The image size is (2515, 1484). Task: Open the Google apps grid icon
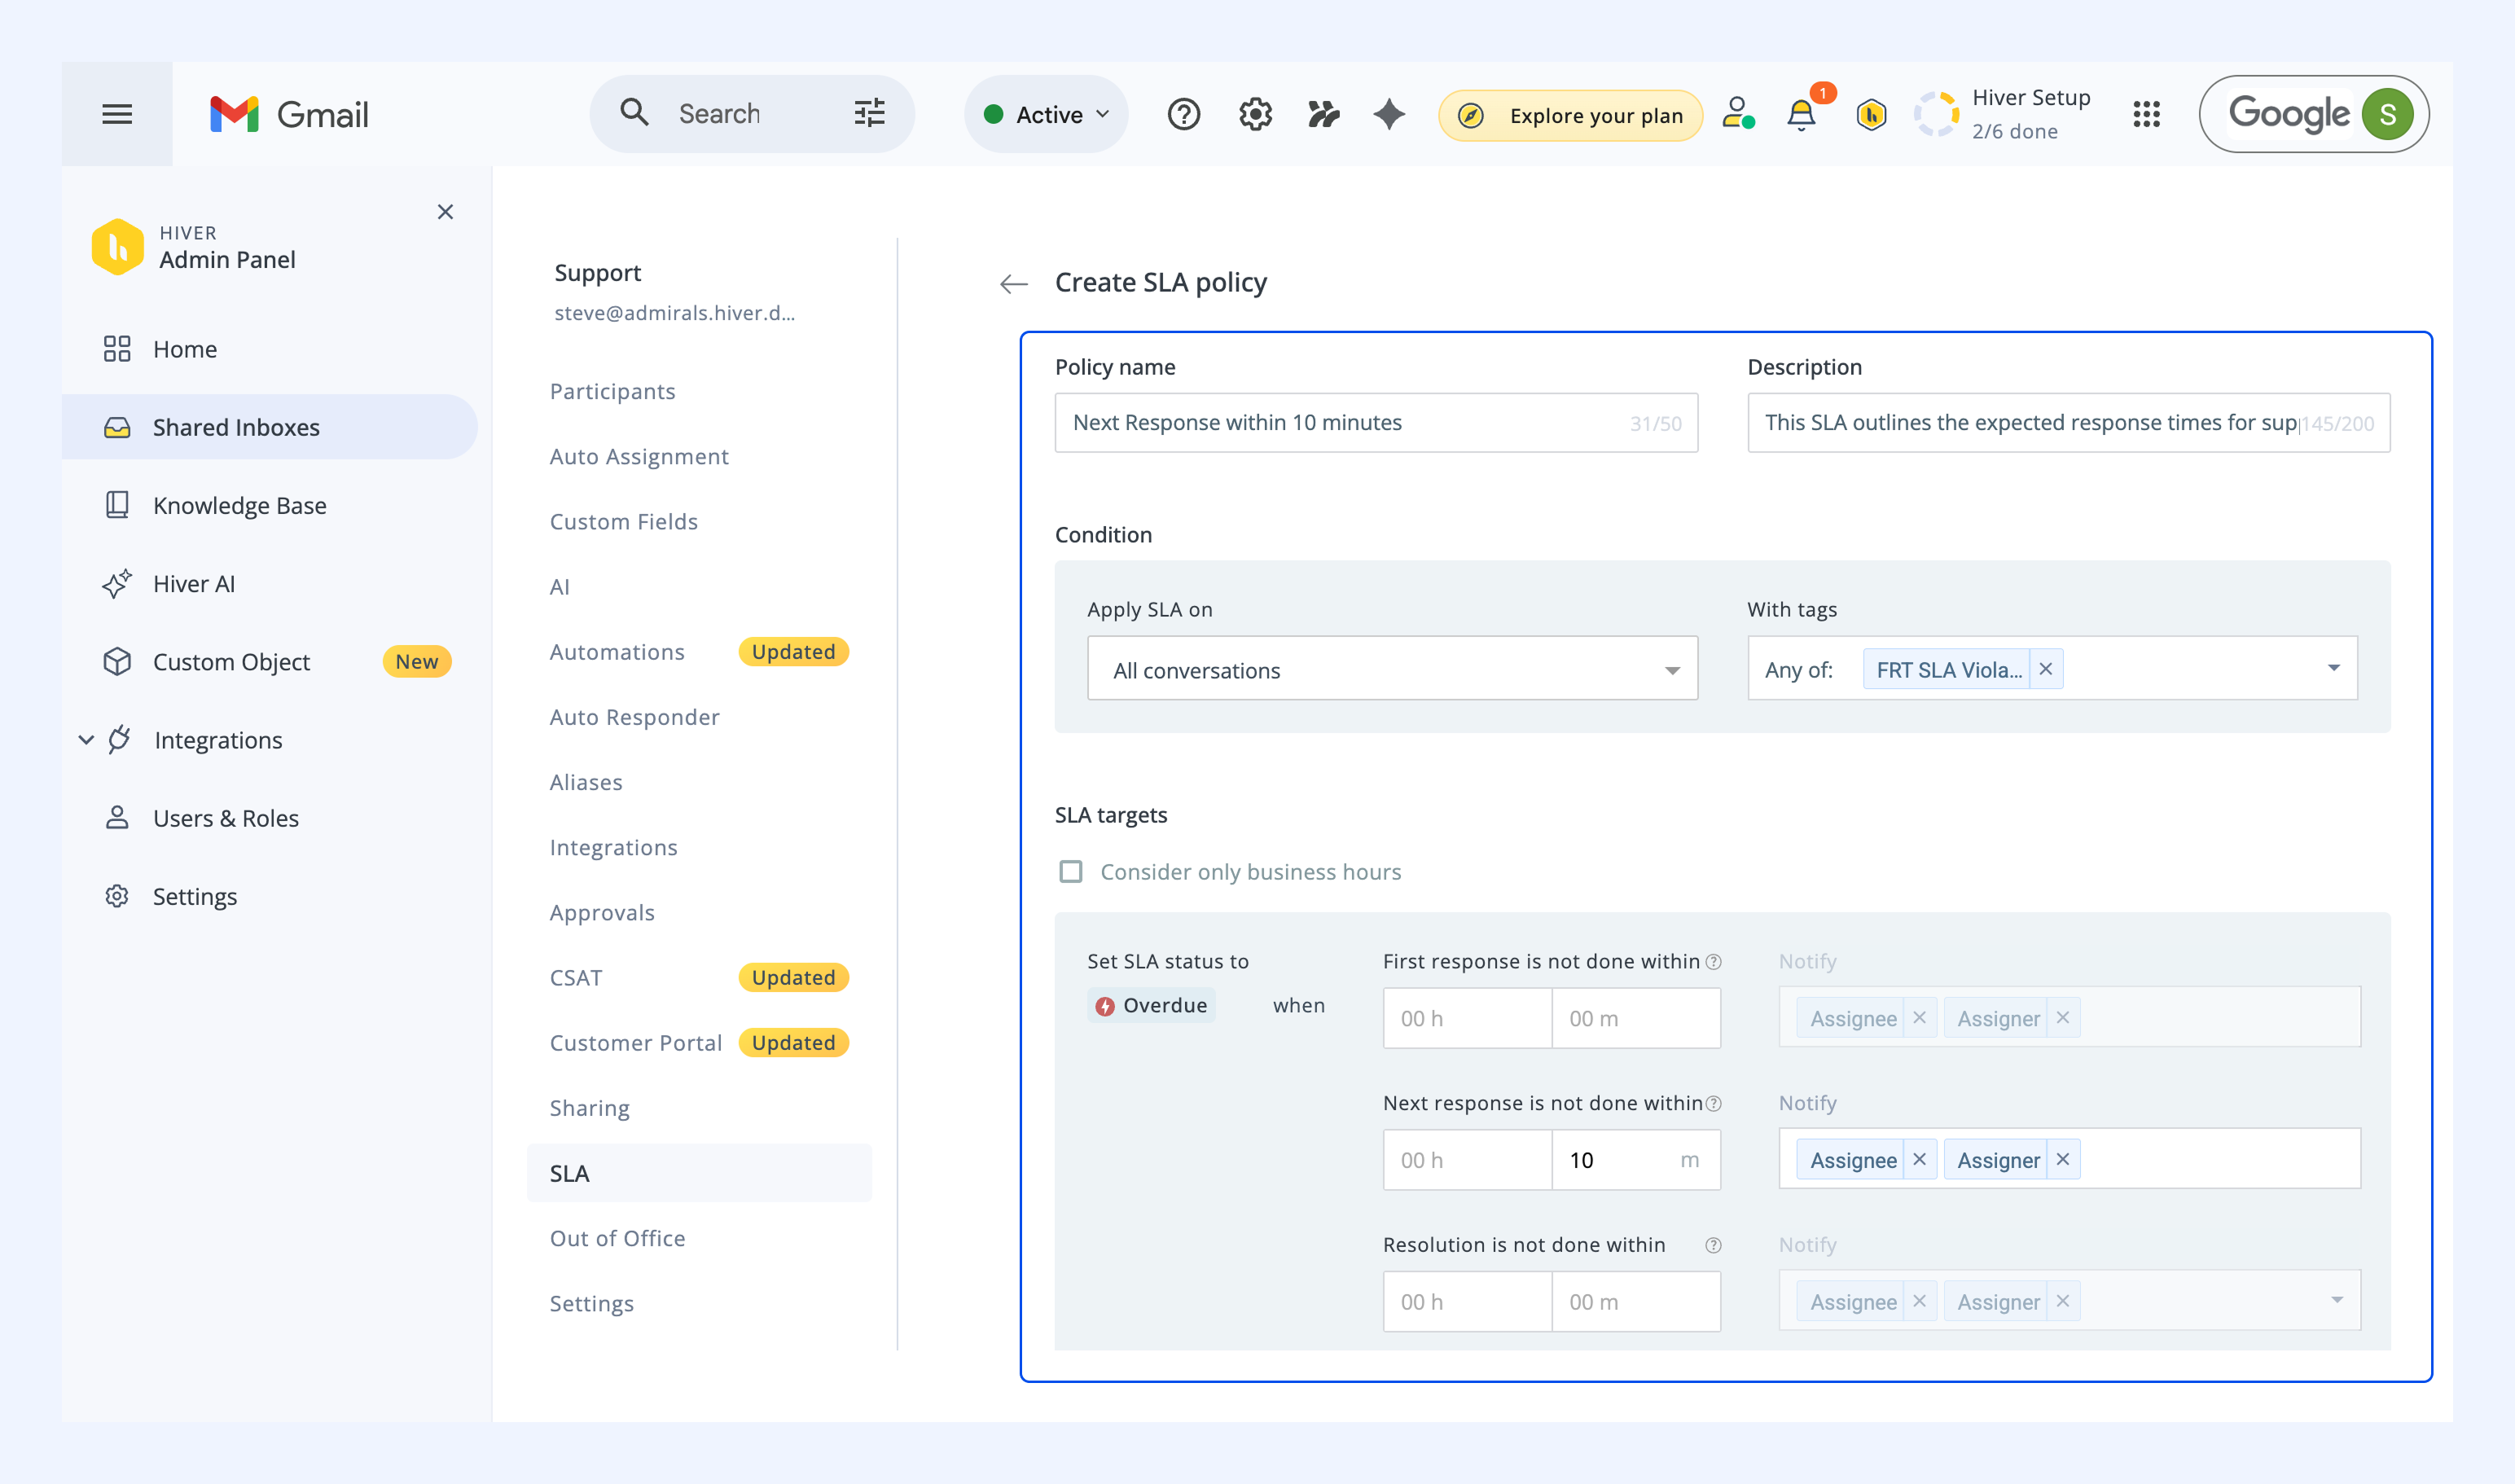[x=2146, y=114]
